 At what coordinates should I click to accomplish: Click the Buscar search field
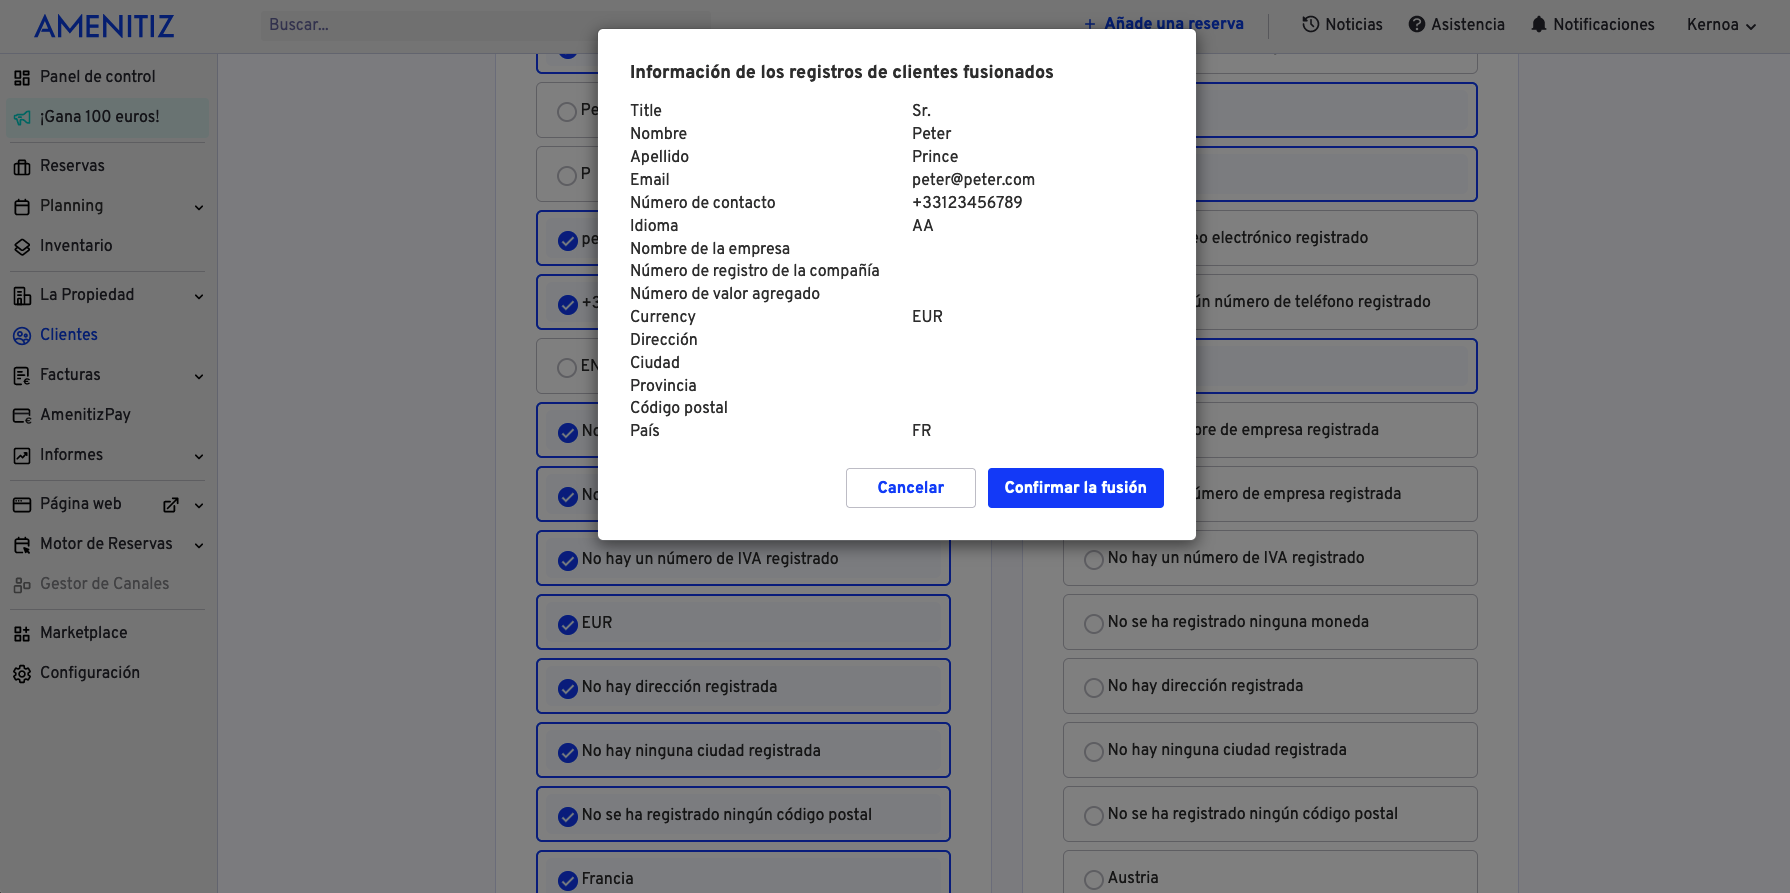pos(485,25)
